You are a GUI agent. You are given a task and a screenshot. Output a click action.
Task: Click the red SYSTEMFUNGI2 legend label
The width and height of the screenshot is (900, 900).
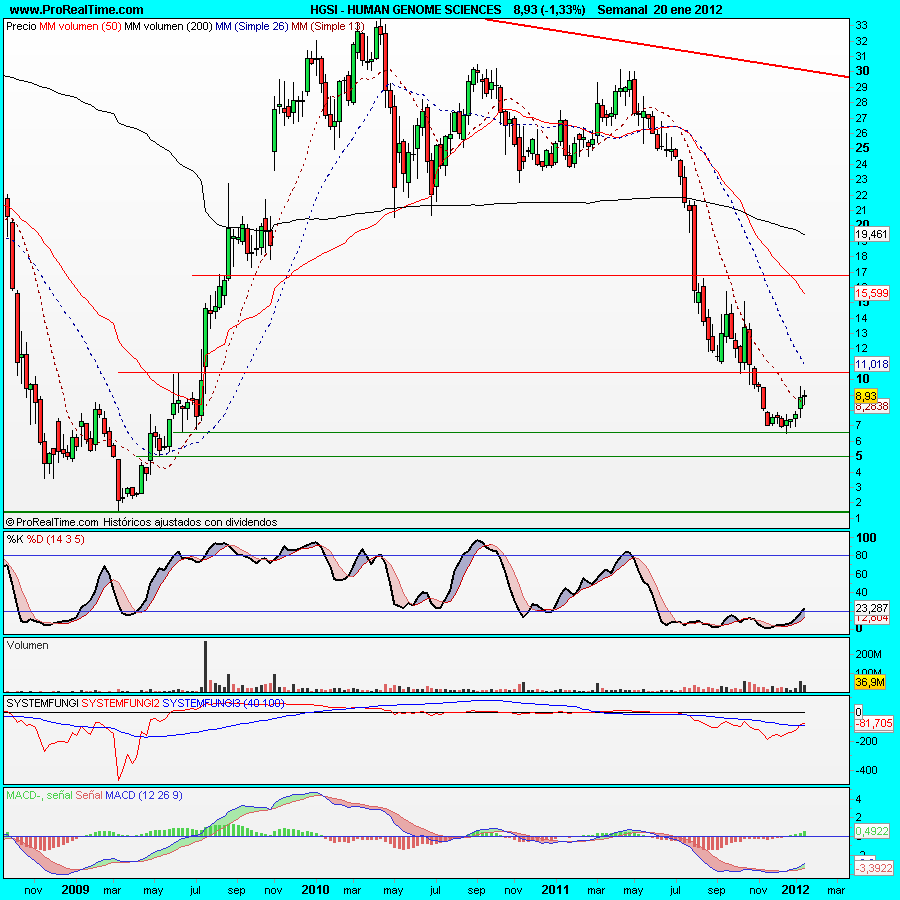[121, 703]
